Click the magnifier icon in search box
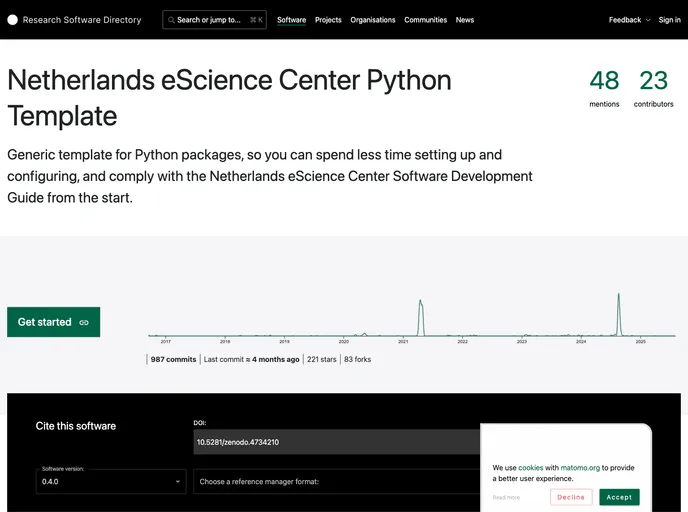 coord(171,20)
